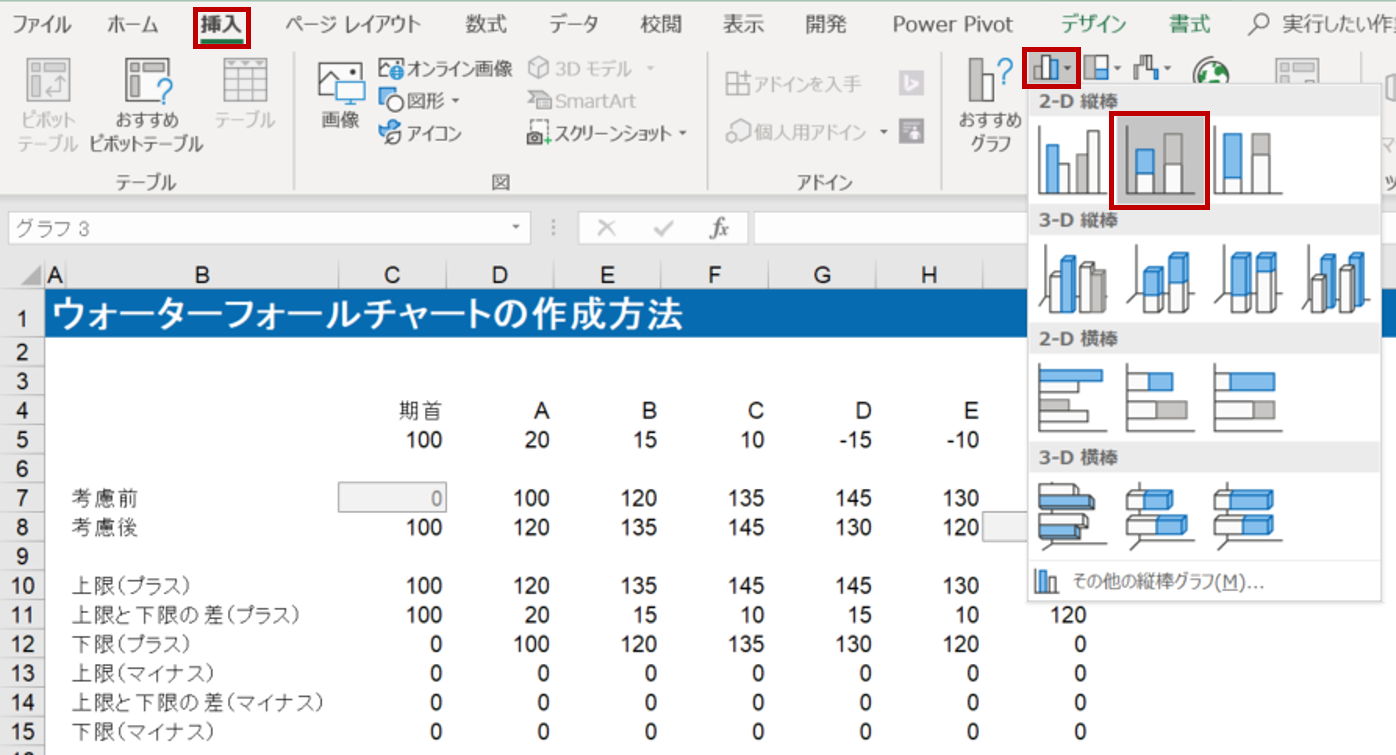Click the select-all corner triangle
Screen dimensions: 1396x755
pyautogui.click(x=30, y=275)
